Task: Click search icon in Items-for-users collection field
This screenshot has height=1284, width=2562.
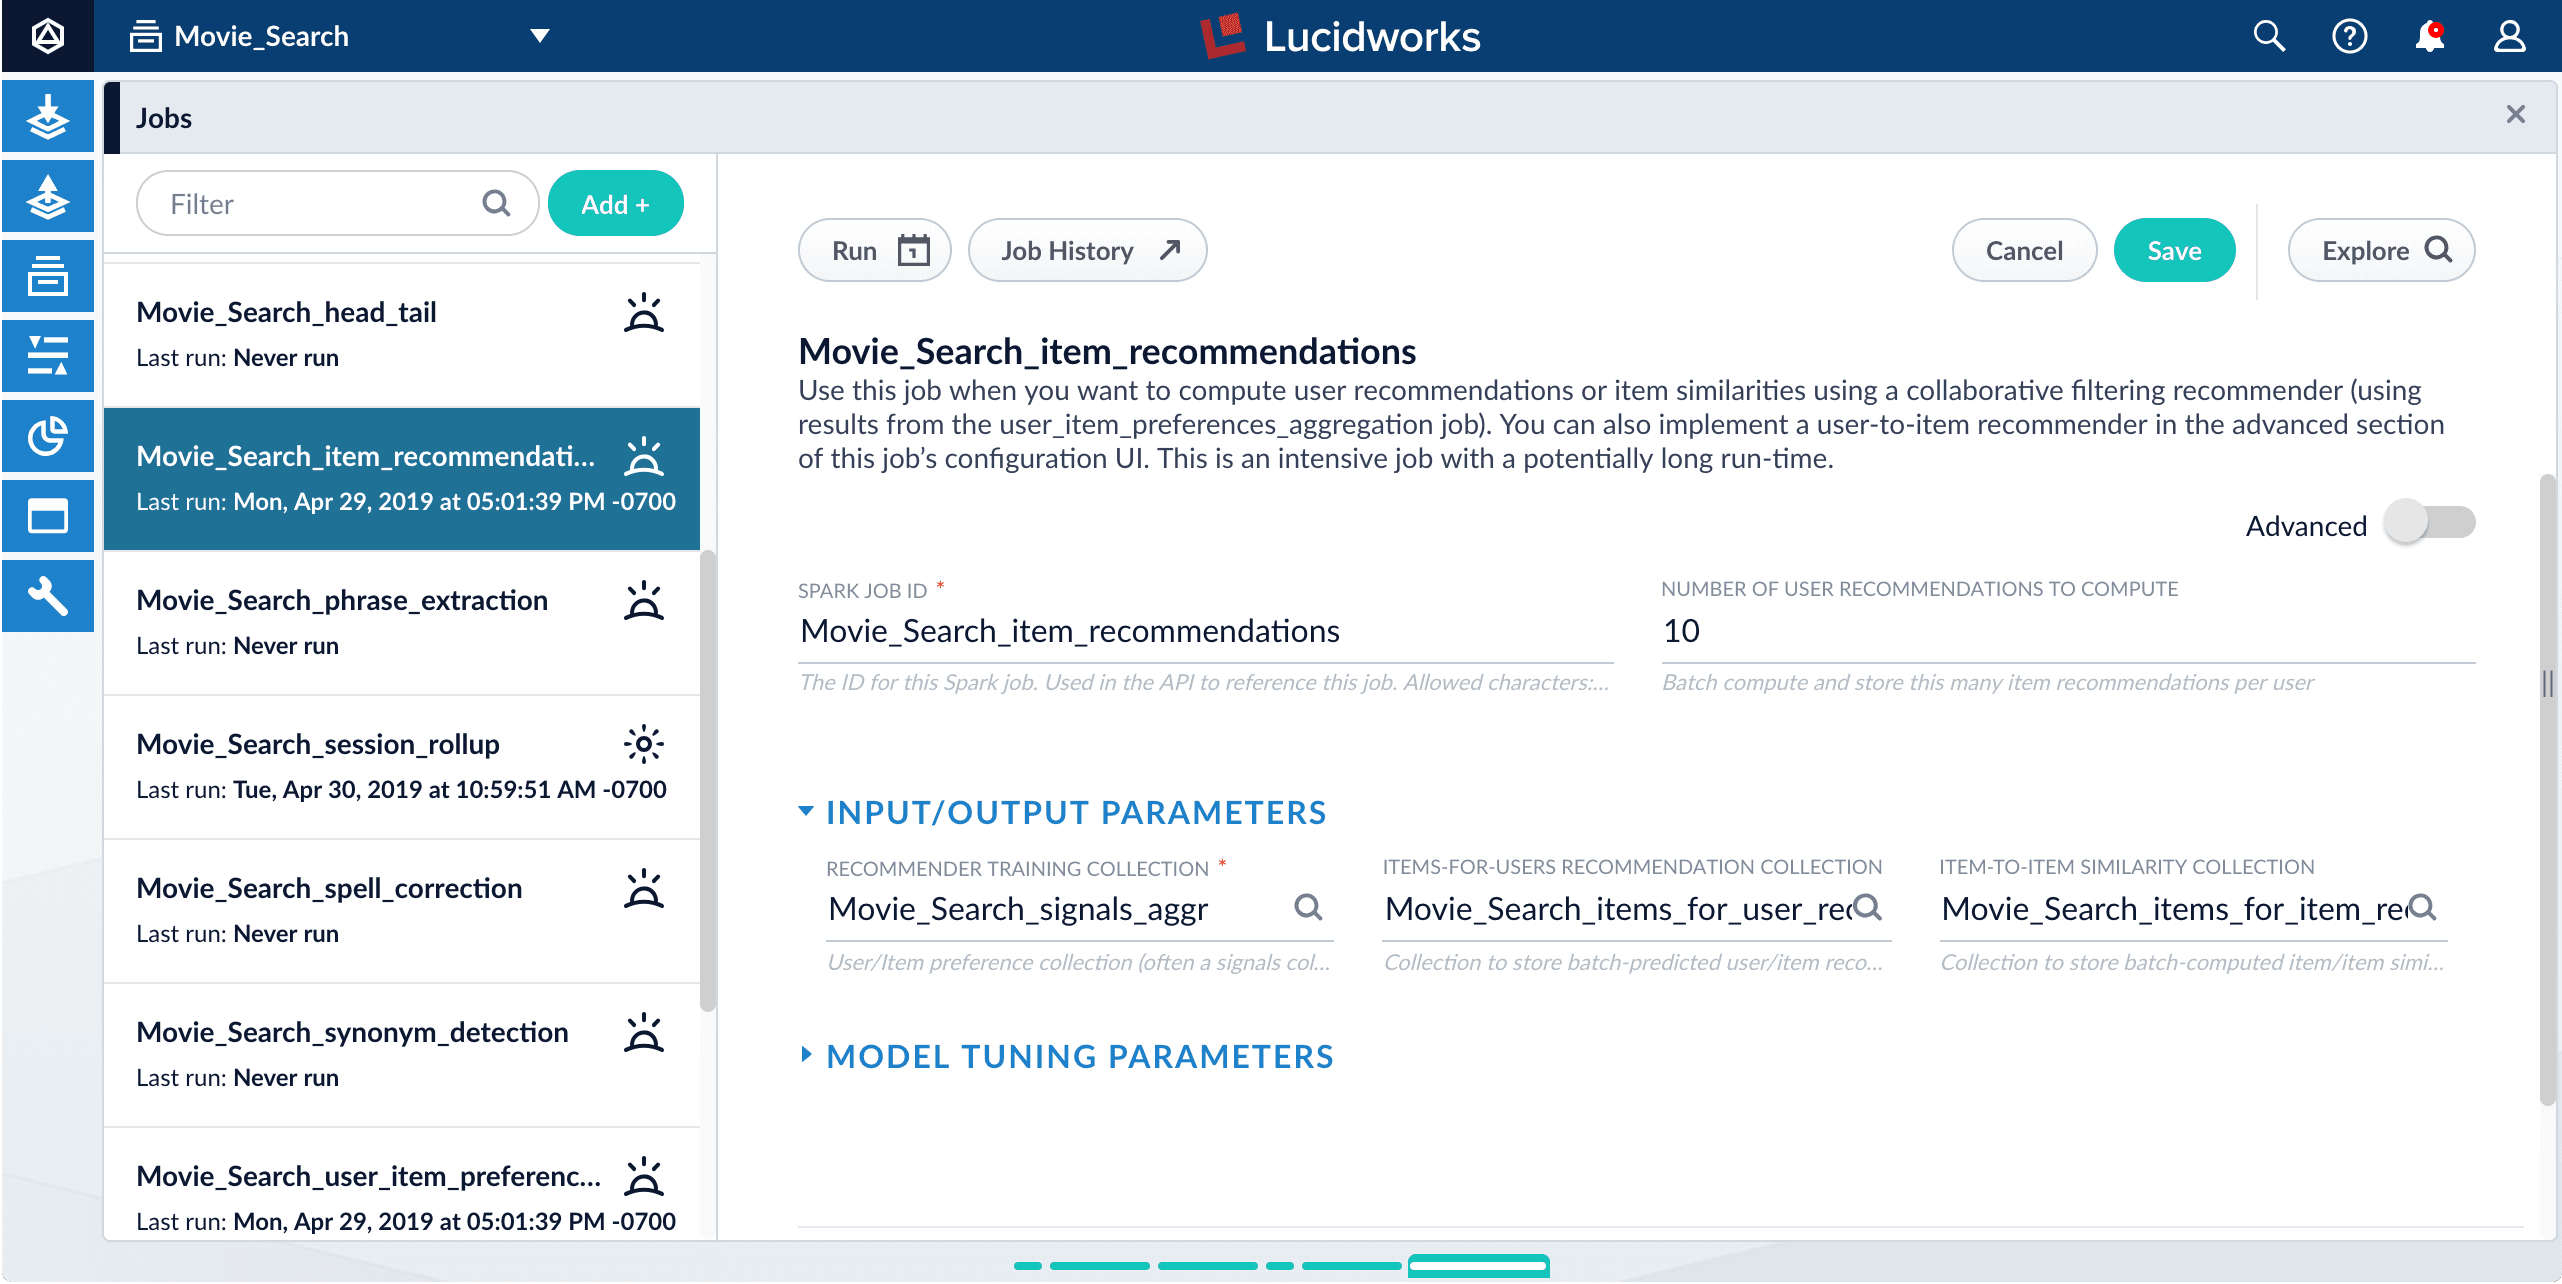Action: 1867,908
